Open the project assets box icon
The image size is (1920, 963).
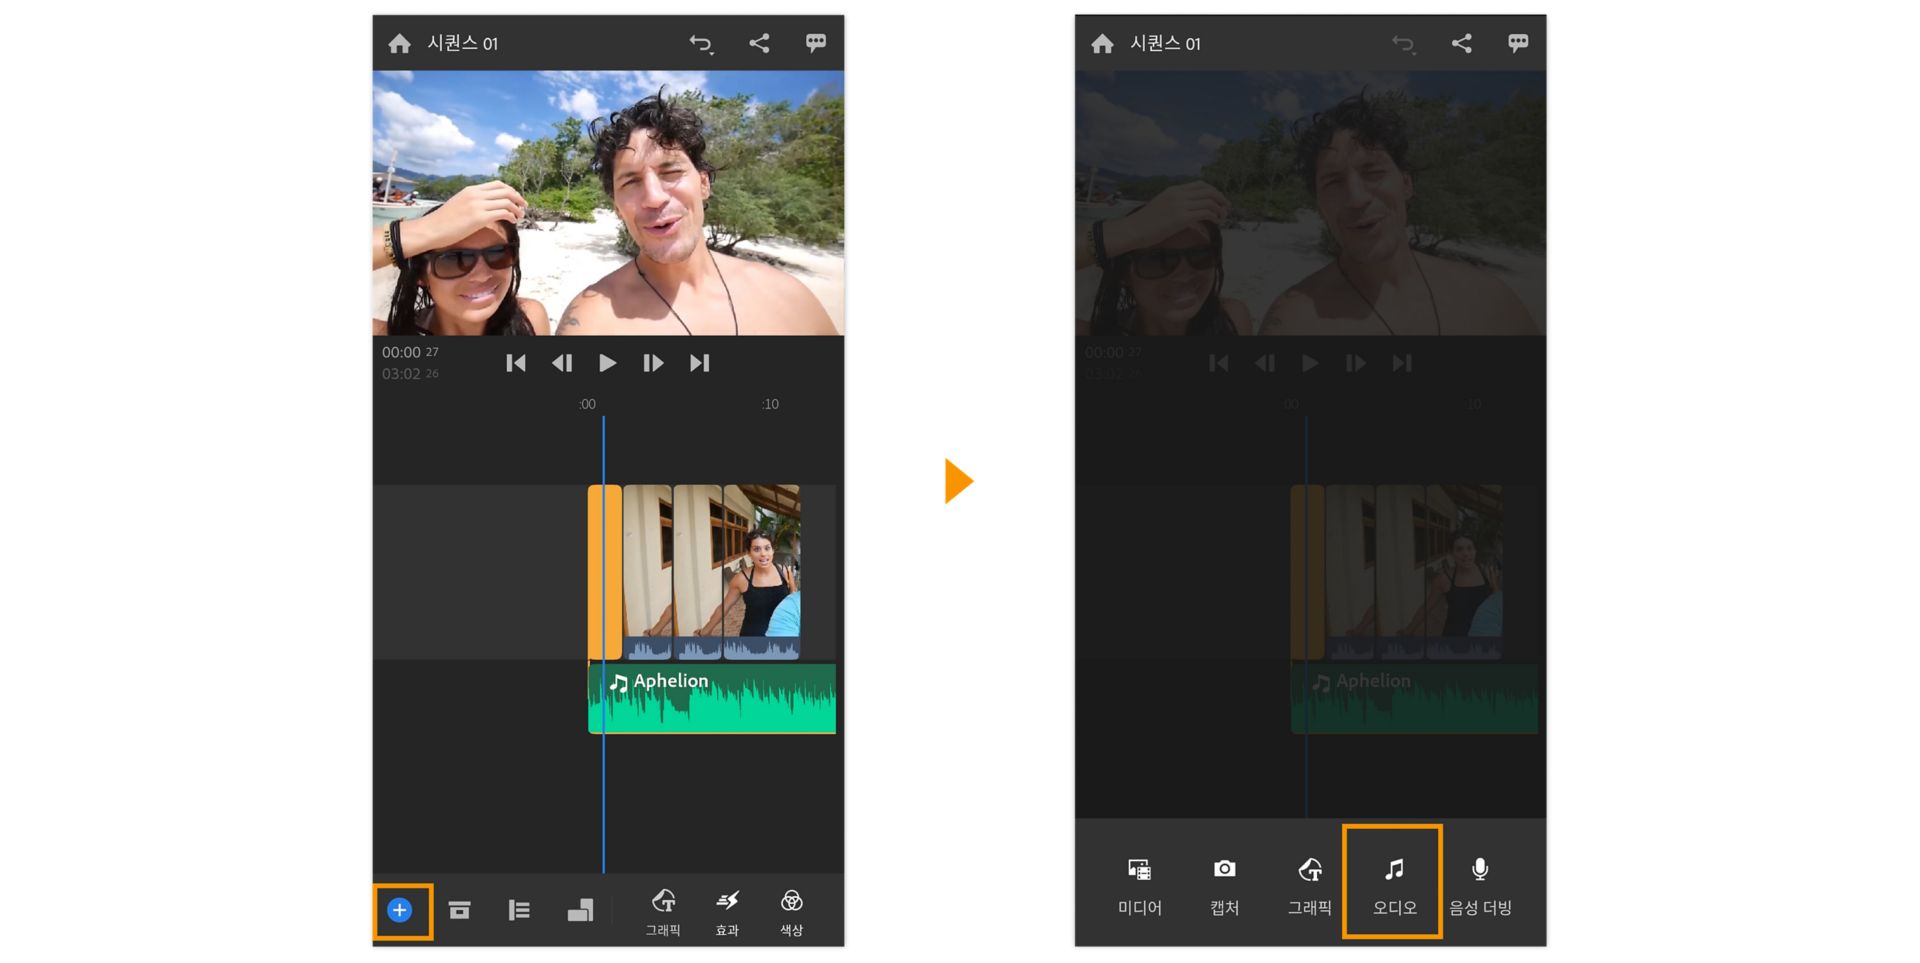pos(459,910)
